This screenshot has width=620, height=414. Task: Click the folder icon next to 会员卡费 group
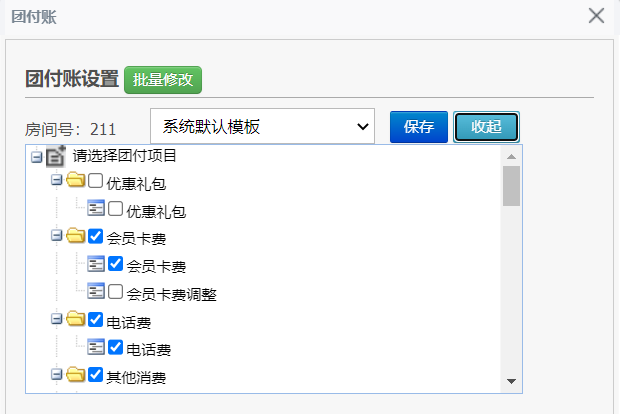tap(76, 236)
